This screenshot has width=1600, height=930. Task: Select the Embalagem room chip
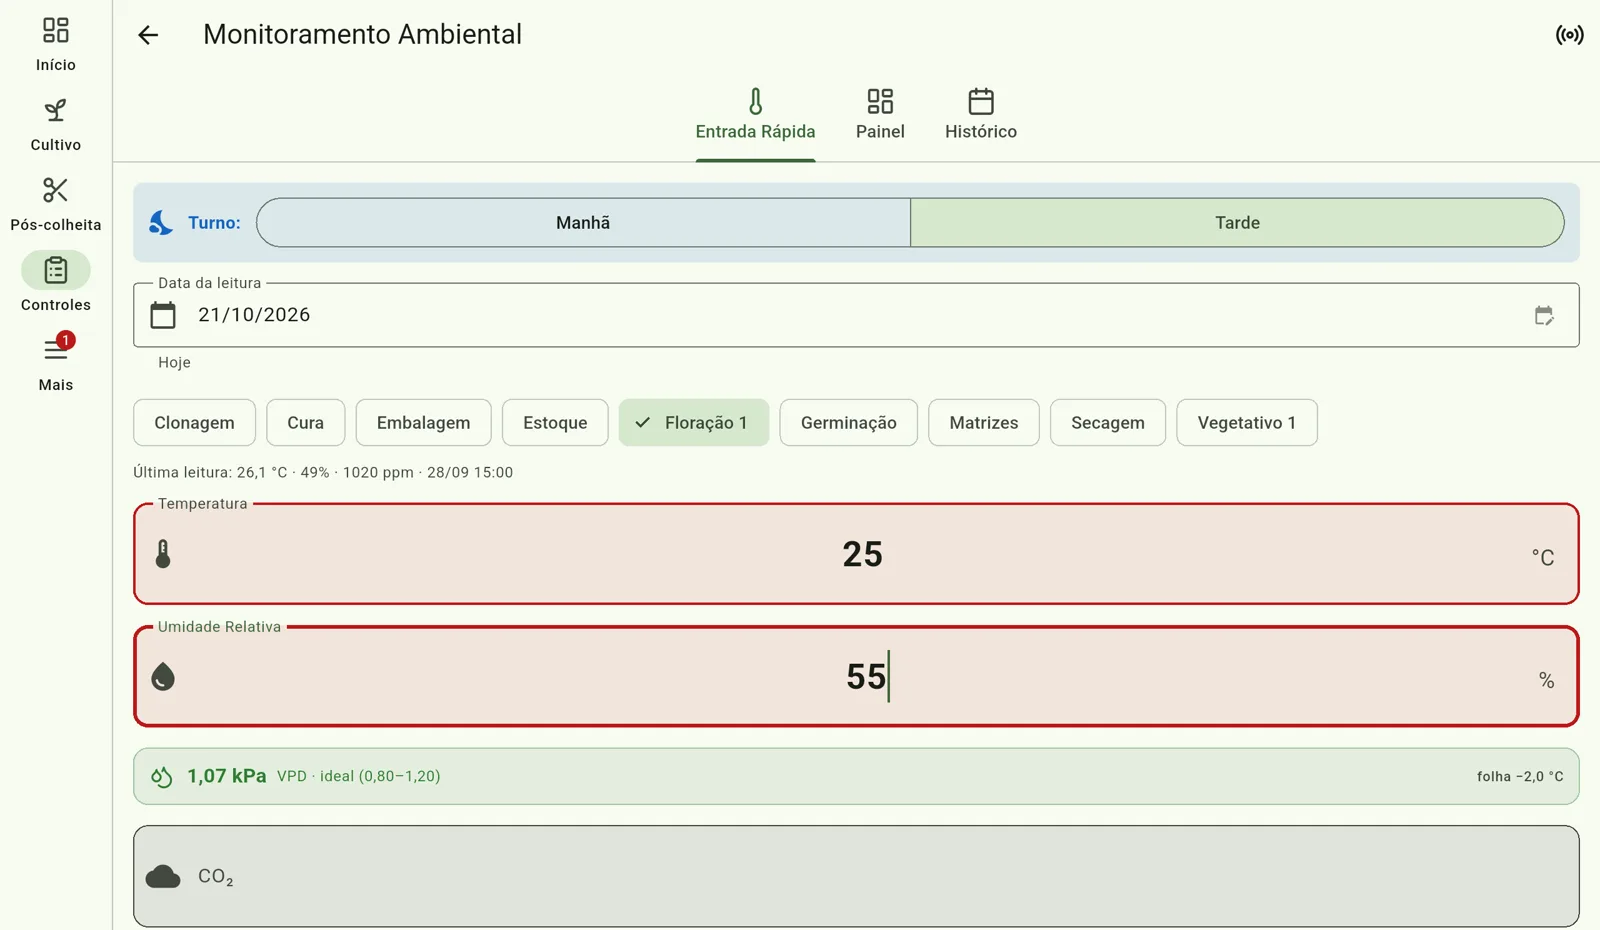tap(423, 422)
